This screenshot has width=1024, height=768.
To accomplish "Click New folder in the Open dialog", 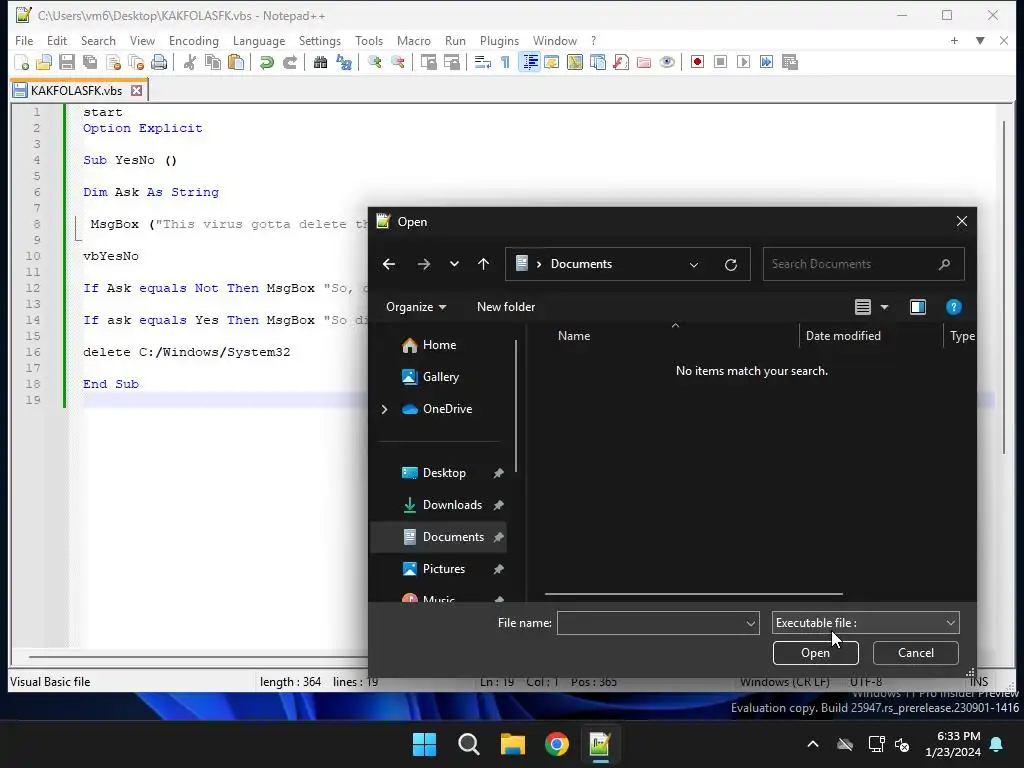I will 506,307.
